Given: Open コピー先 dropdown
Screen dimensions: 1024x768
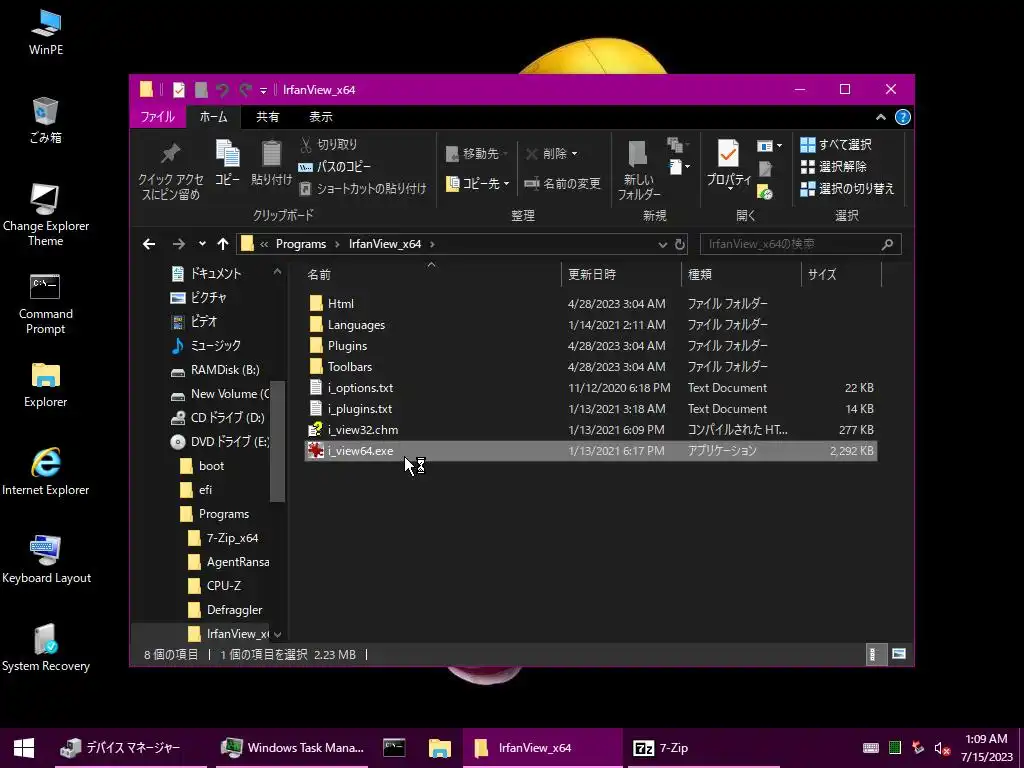Looking at the screenshot, I should pyautogui.click(x=477, y=184).
